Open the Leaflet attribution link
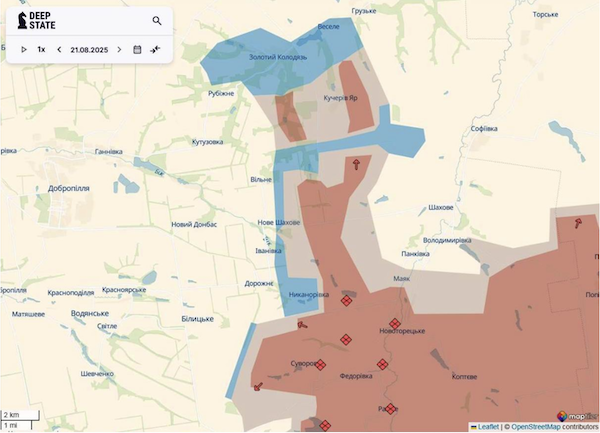The width and height of the screenshot is (600, 433). tap(487, 427)
